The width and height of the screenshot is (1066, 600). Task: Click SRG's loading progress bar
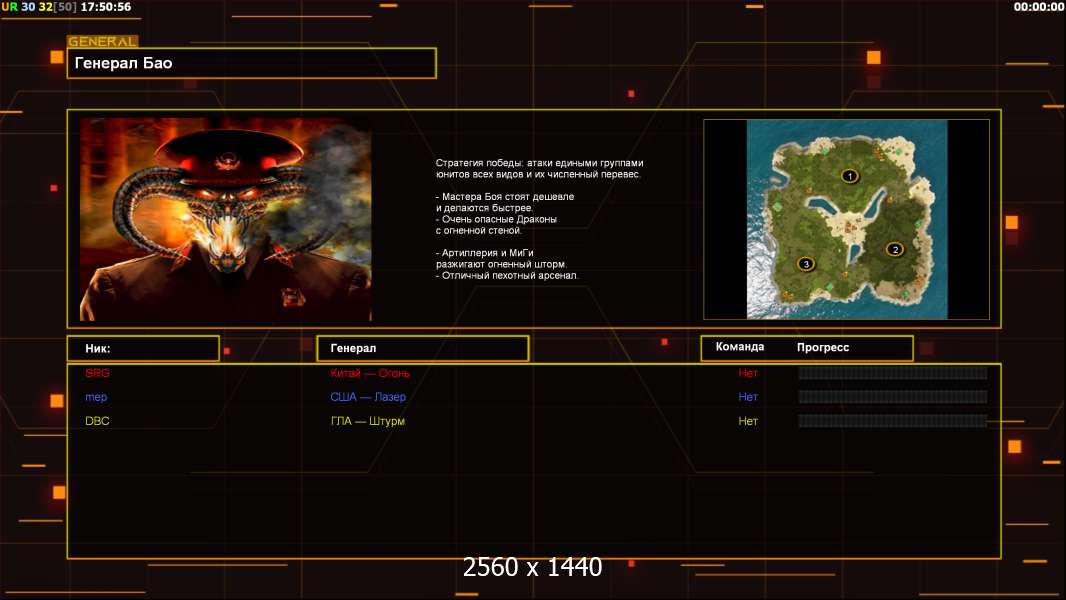pos(892,373)
